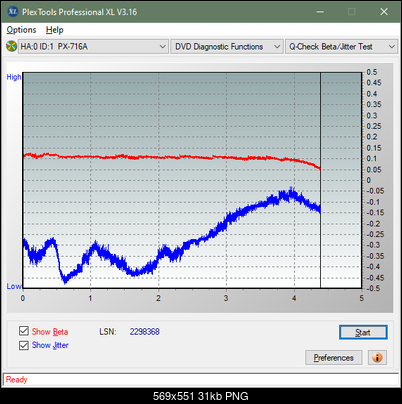The image size is (402, 404).
Task: Click the vertical end-position marker line in graph
Action: click(320, 180)
